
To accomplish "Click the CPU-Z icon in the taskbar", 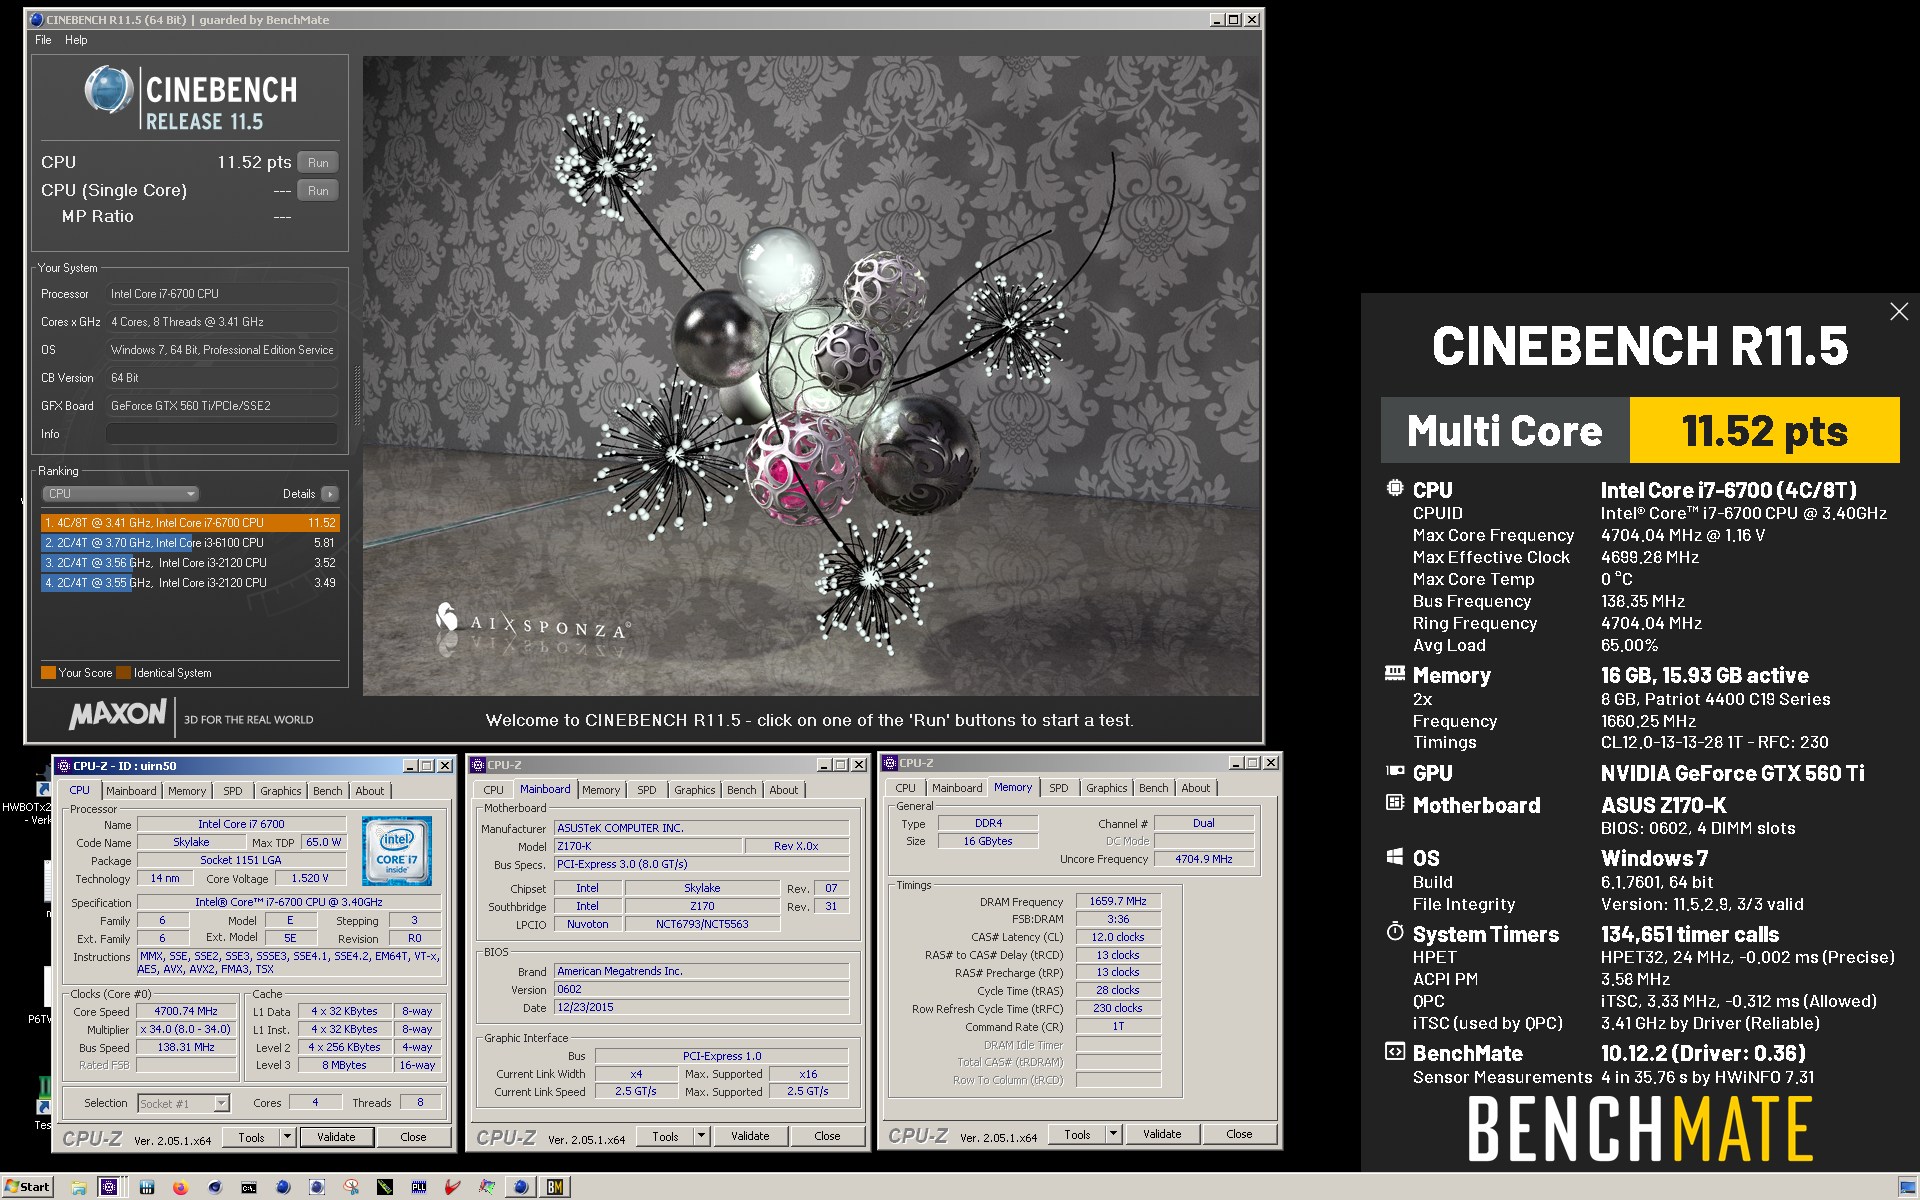I will click(x=109, y=1187).
